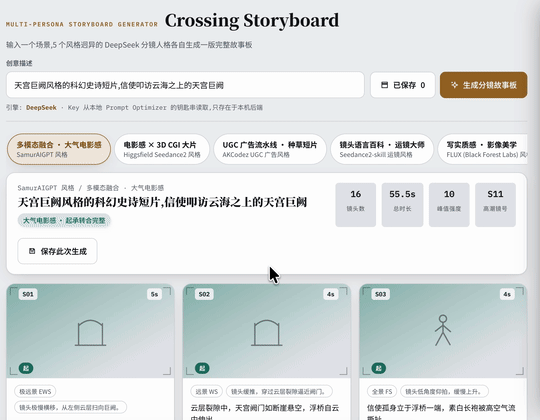Click the 16 镜头数 stat tile
This screenshot has height=420, width=540.
pyautogui.click(x=356, y=205)
